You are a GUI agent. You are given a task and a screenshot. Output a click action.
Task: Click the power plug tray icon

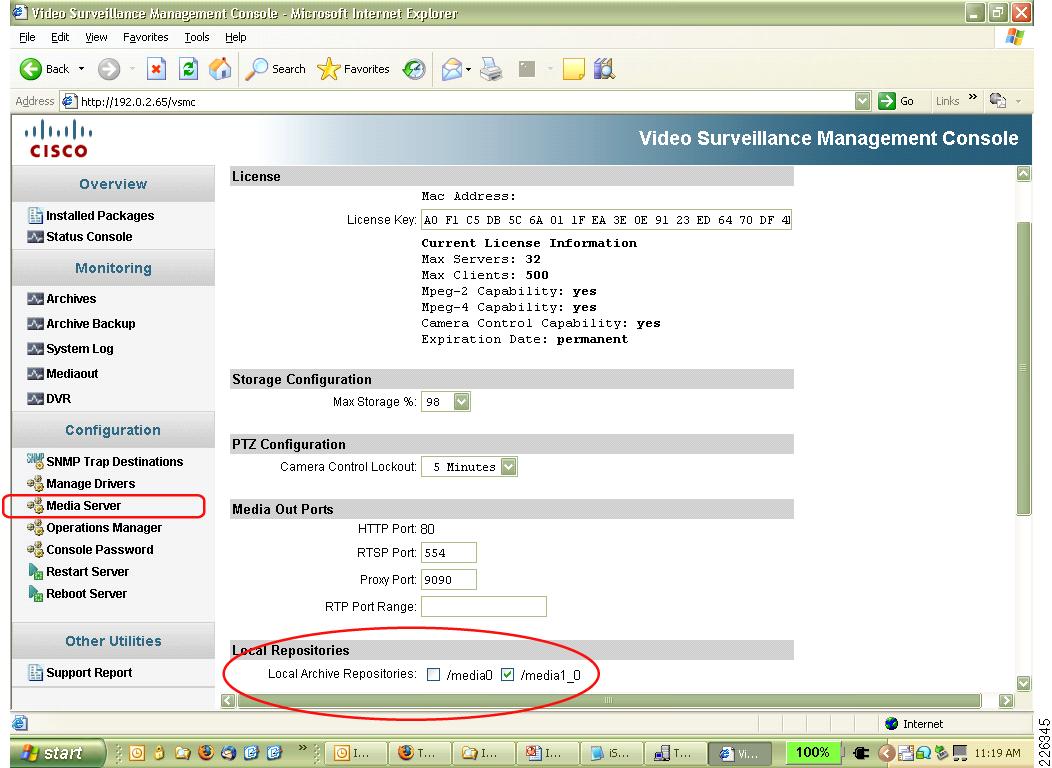[x=861, y=753]
